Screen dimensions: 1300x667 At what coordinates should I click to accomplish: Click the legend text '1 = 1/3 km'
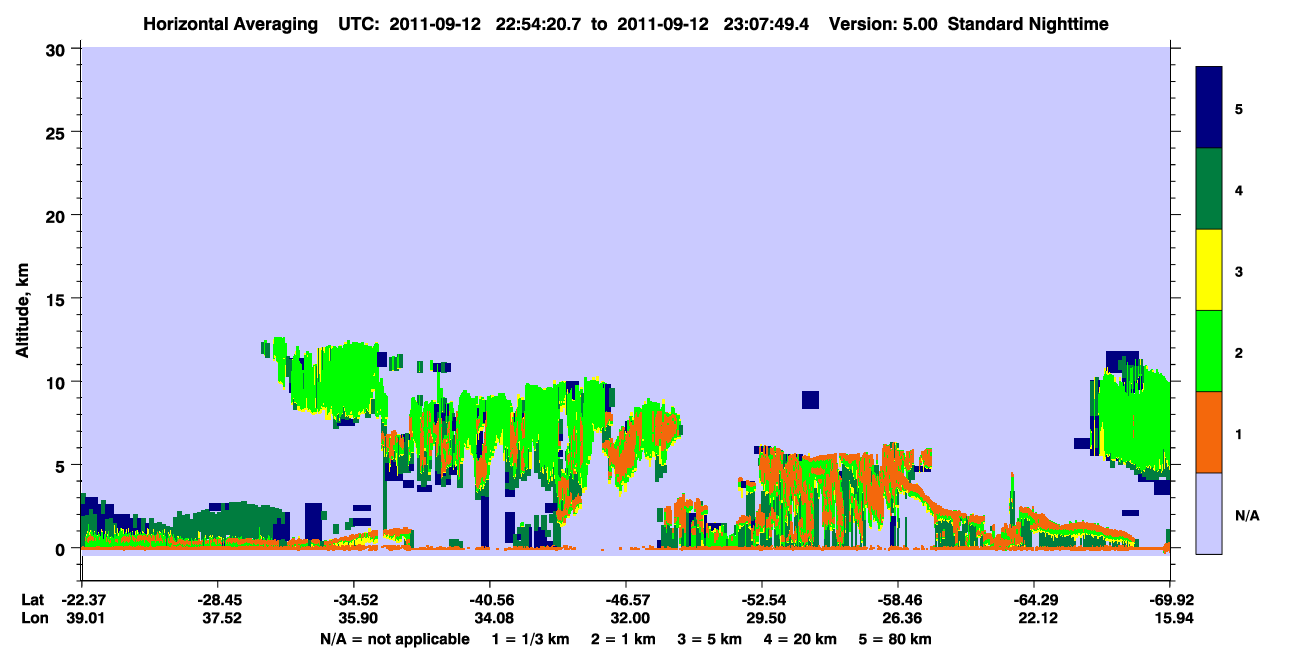pos(532,639)
